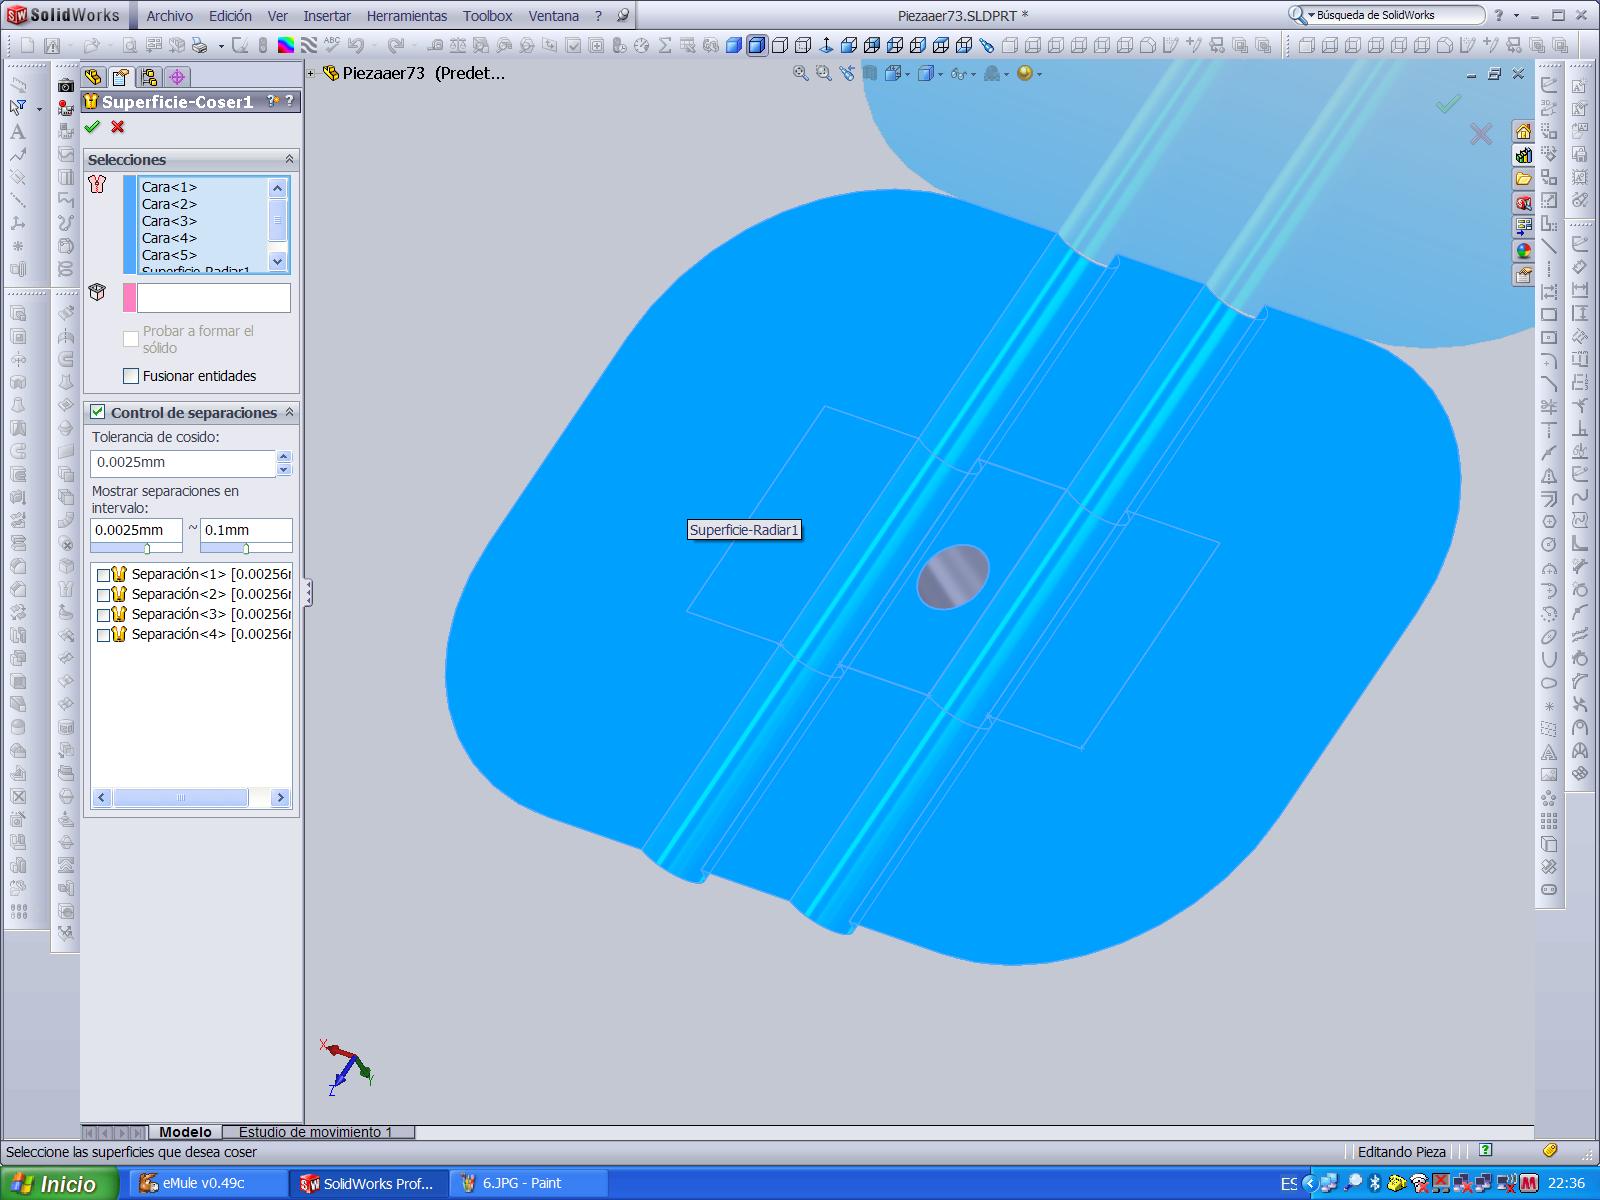Check the Separación<4> checkbox
The height and width of the screenshot is (1200, 1600).
coord(103,635)
